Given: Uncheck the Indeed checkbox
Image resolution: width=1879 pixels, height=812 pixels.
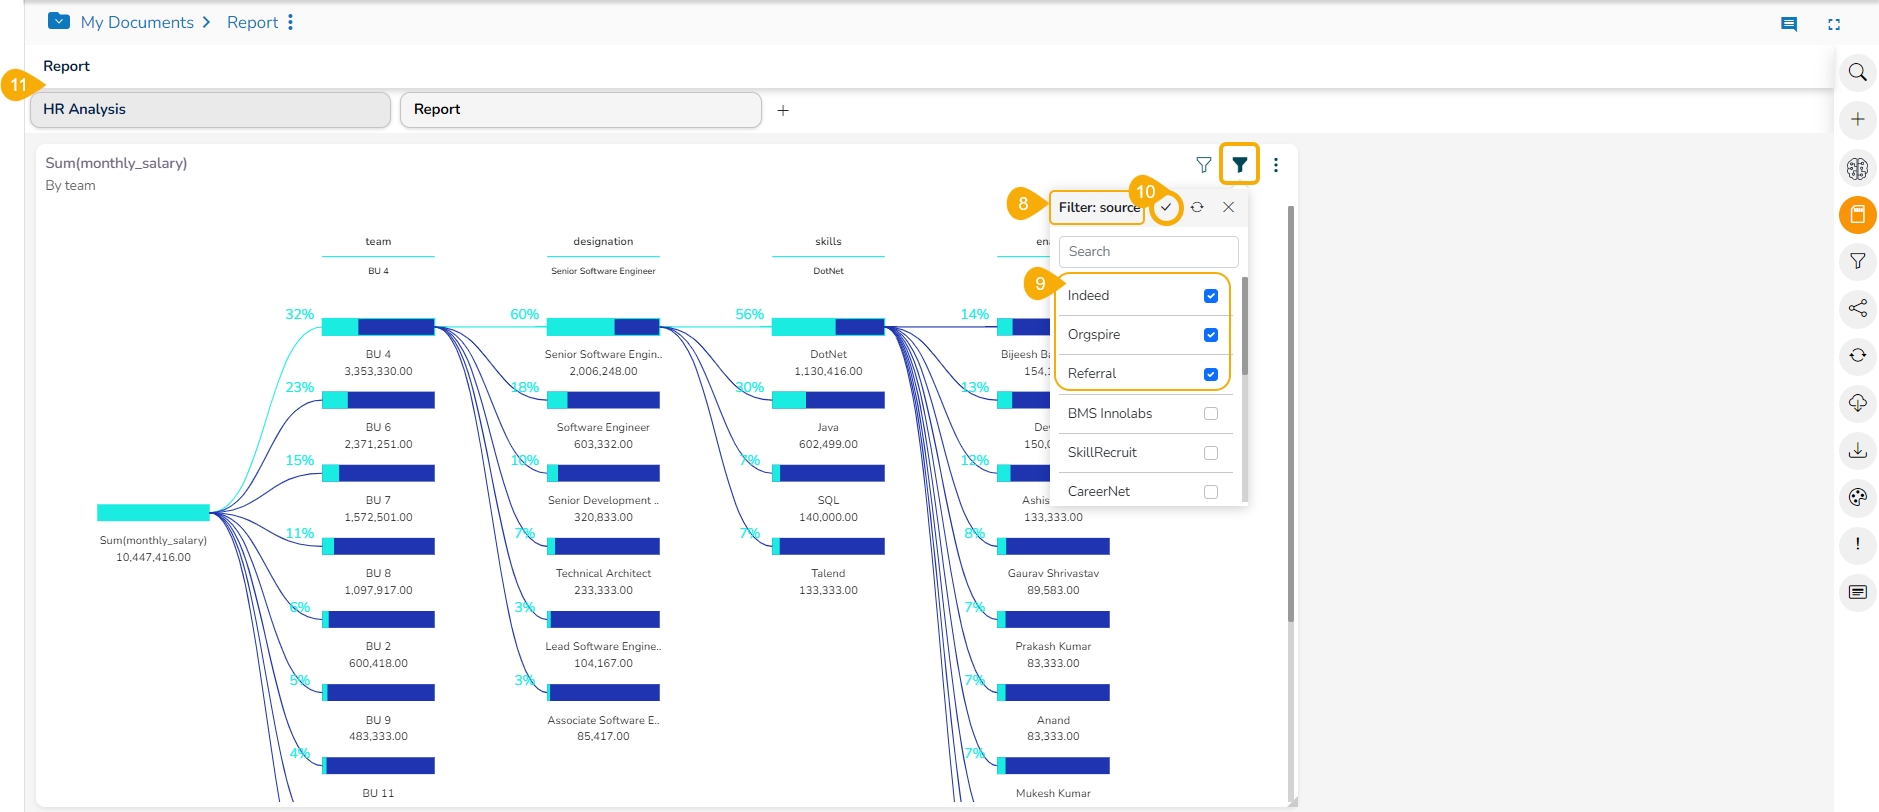Looking at the screenshot, I should [x=1210, y=296].
